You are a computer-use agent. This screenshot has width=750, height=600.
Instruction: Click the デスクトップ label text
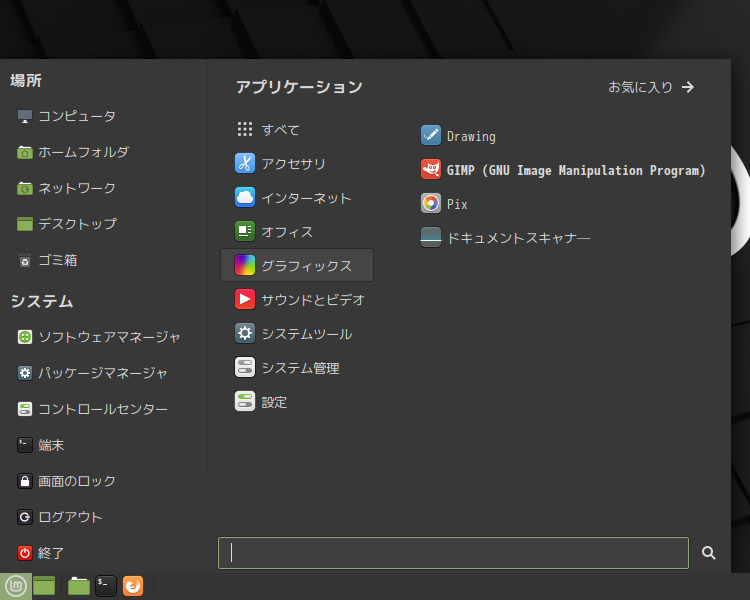click(77, 224)
